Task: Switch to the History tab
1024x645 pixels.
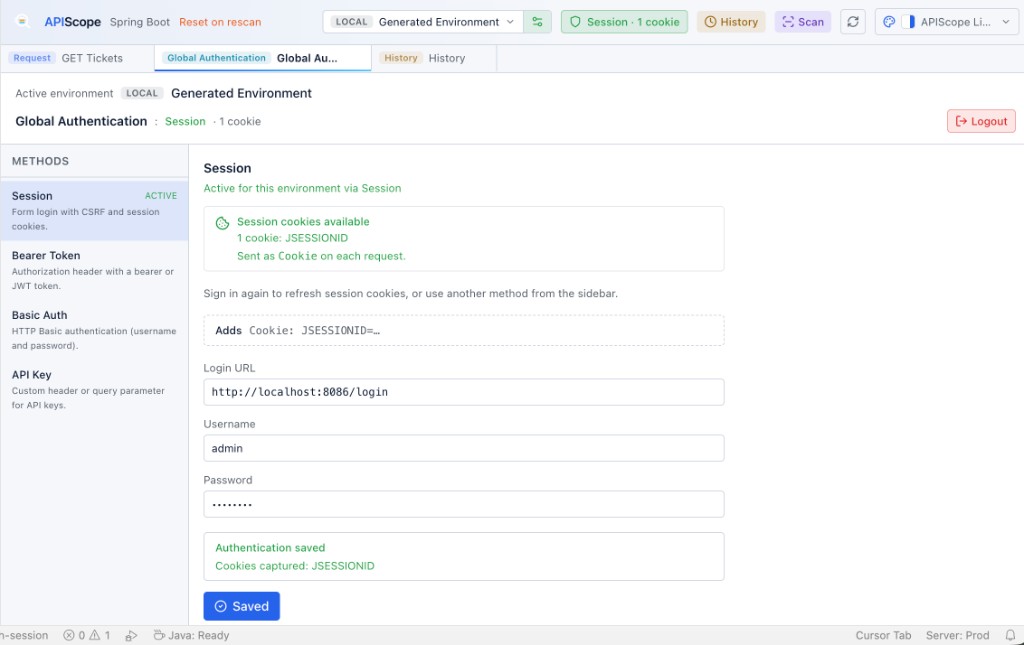Action: (x=434, y=58)
